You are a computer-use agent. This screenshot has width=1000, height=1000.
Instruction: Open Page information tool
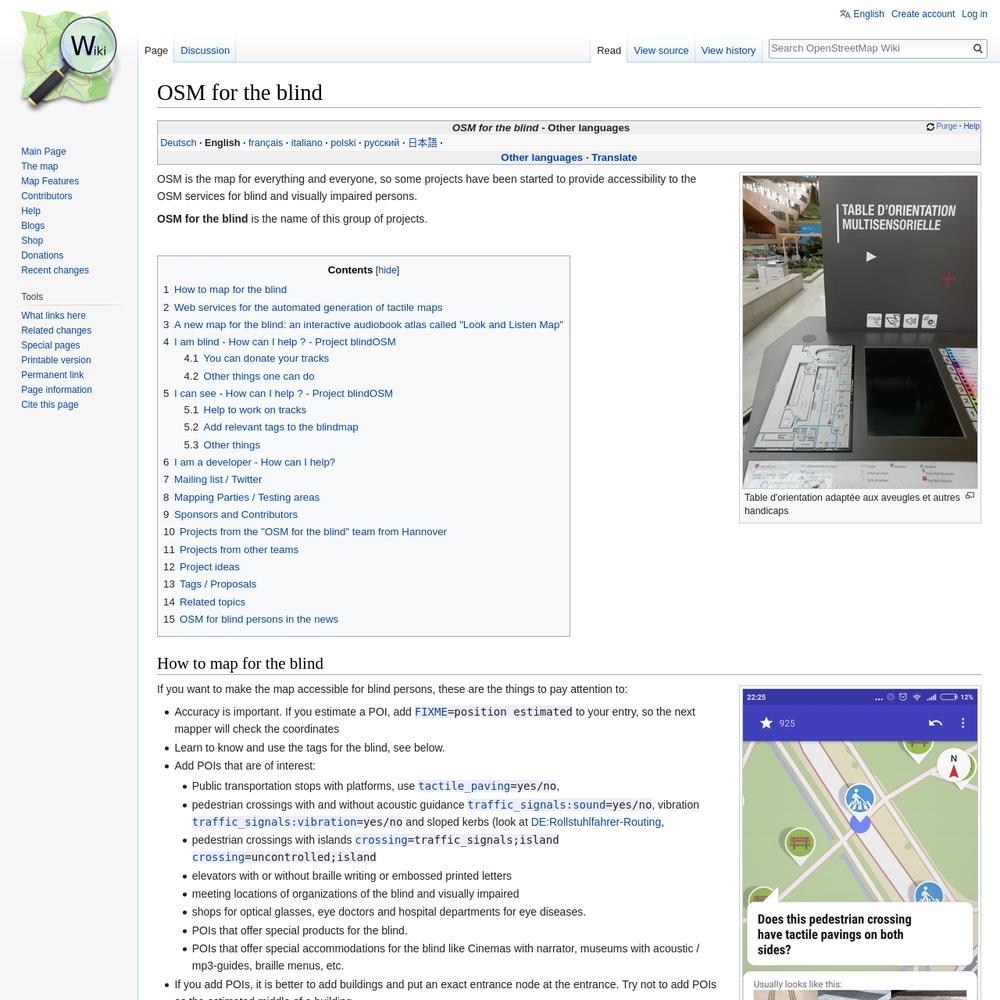tap(57, 390)
